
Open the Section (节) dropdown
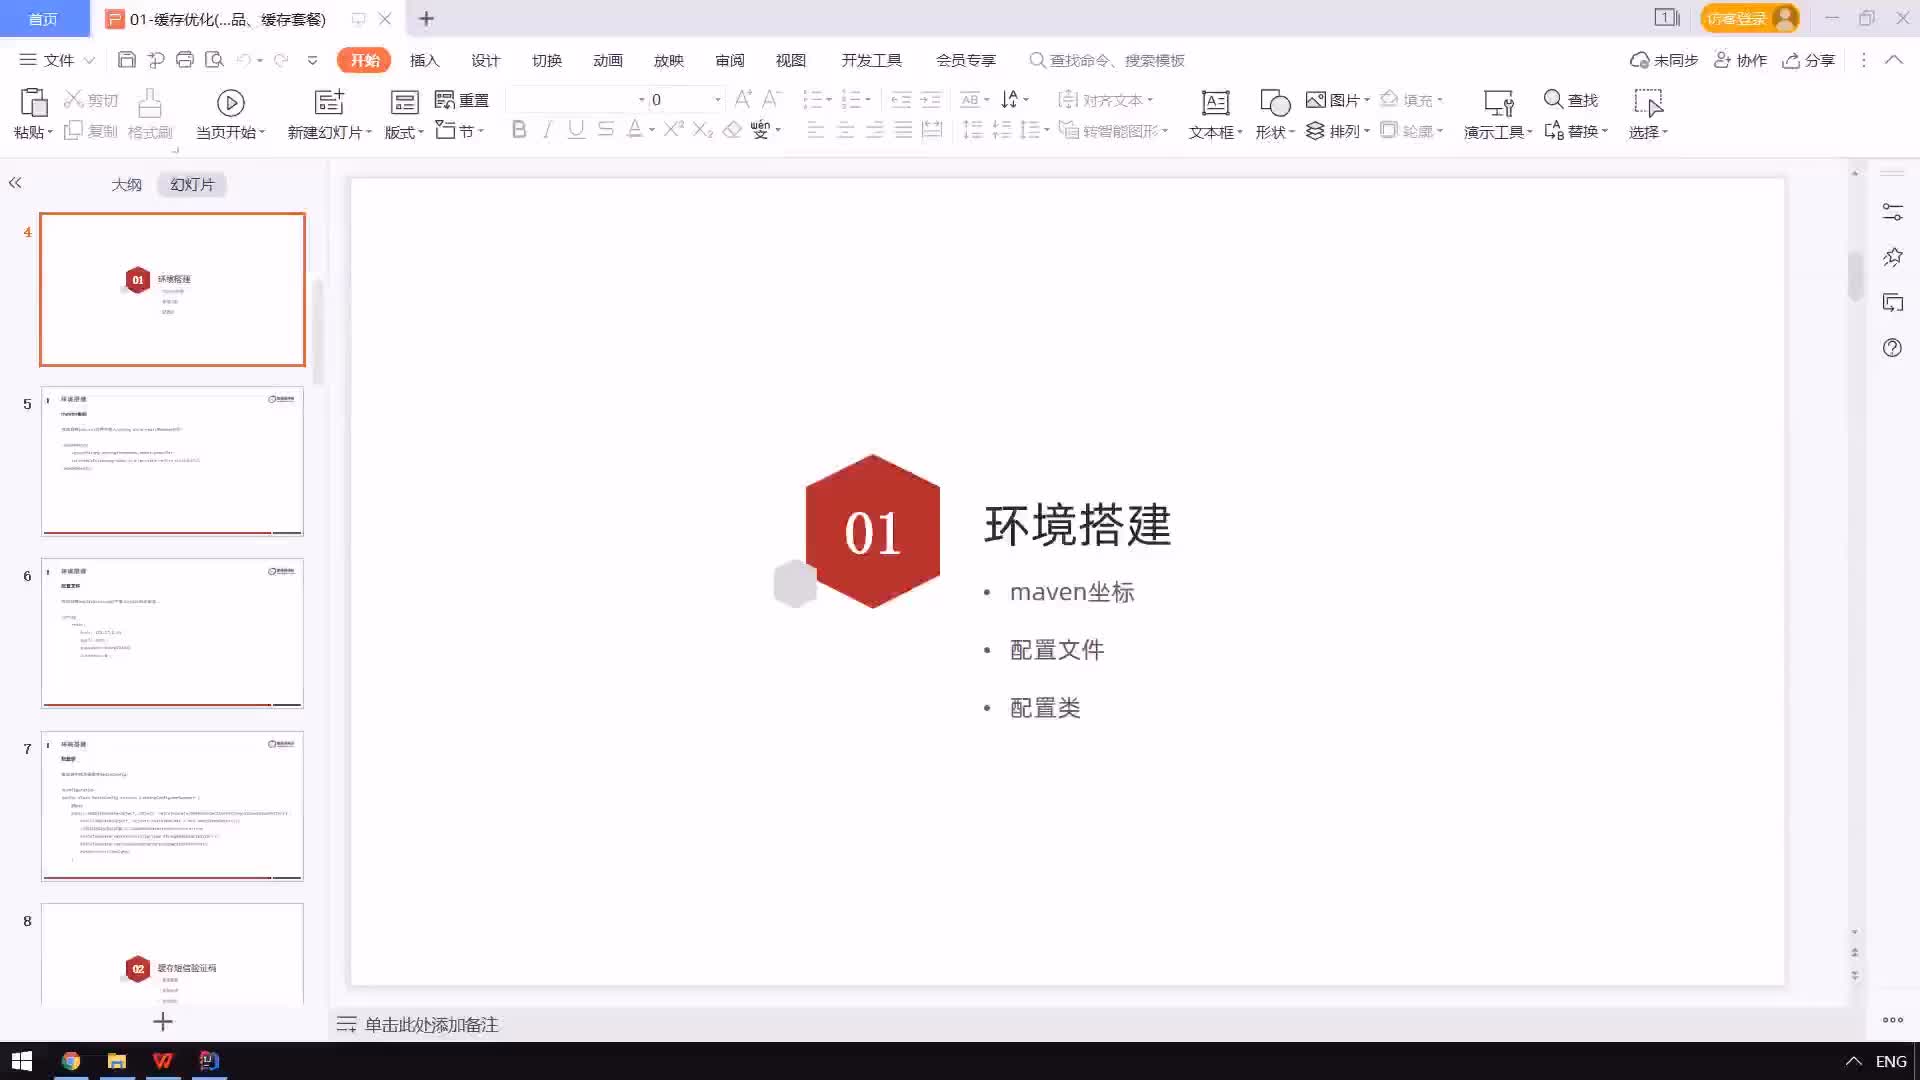point(459,131)
